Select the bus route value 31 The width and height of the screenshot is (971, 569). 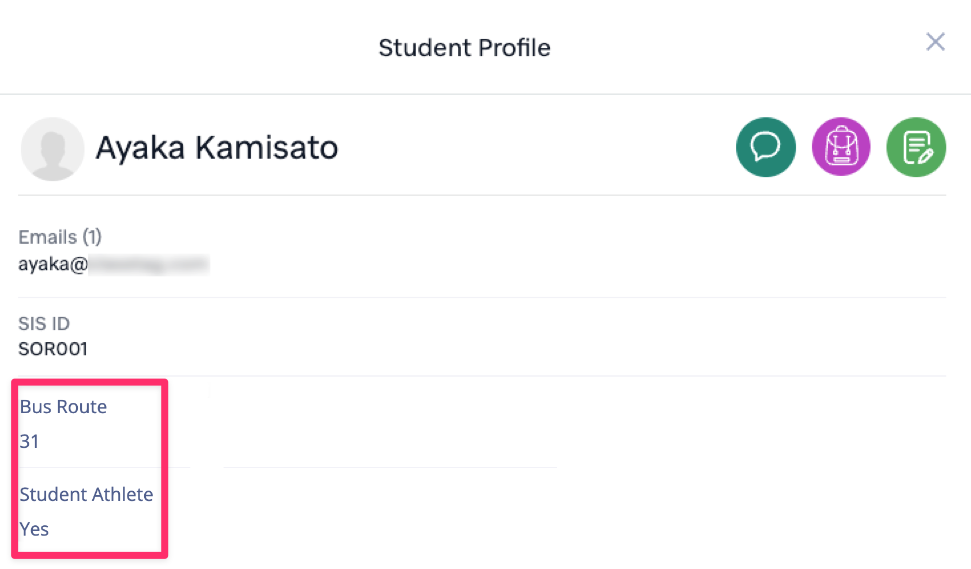pos(29,441)
